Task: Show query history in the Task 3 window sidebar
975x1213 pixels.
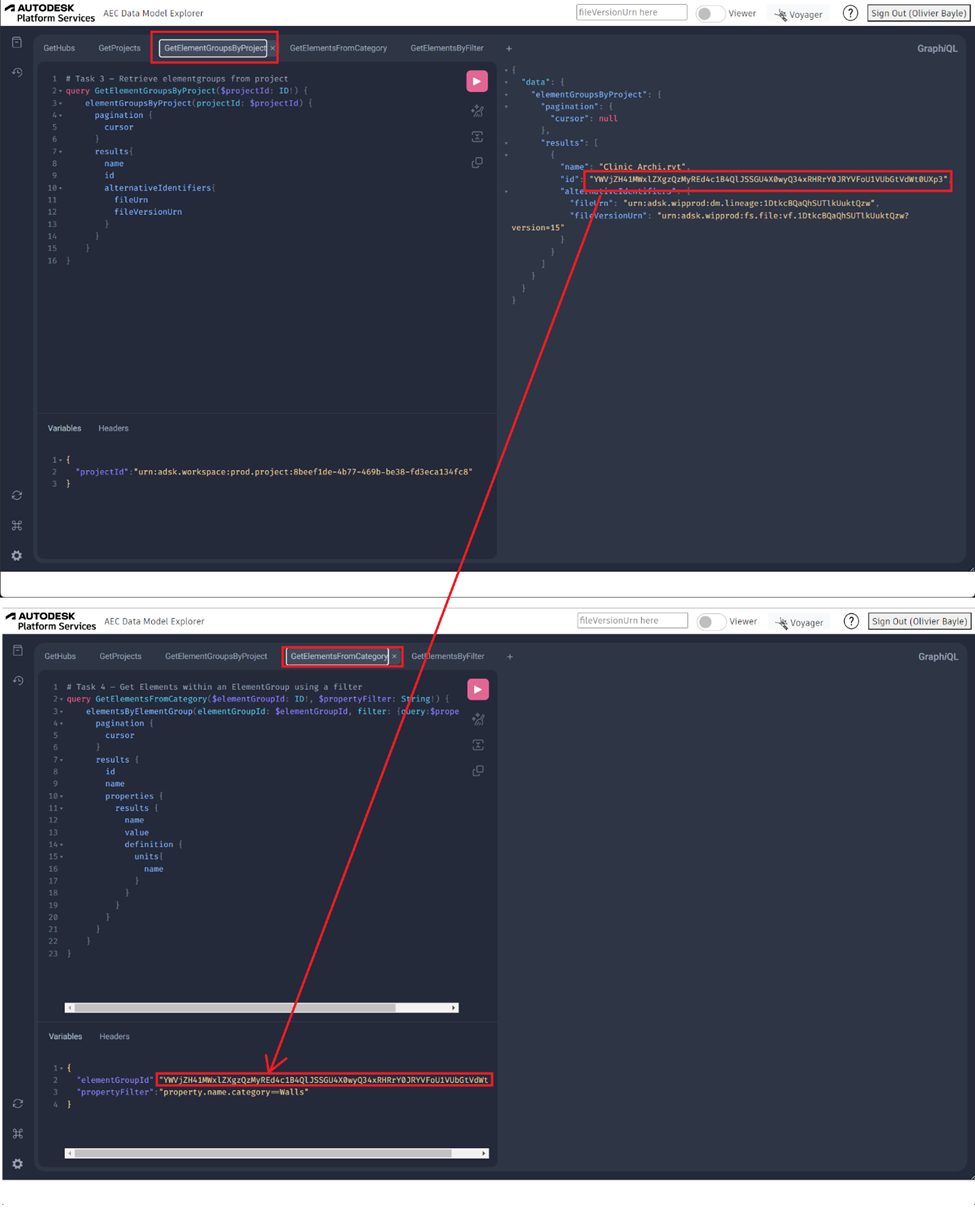Action: (x=17, y=72)
